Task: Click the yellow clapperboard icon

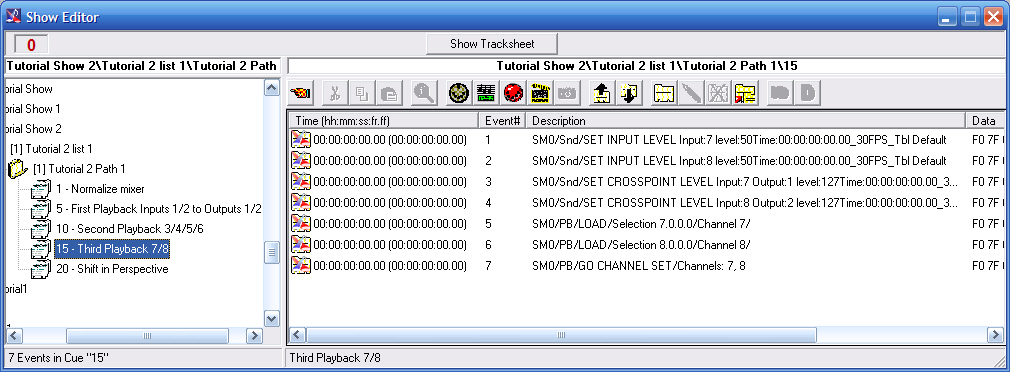Action: click(540, 93)
